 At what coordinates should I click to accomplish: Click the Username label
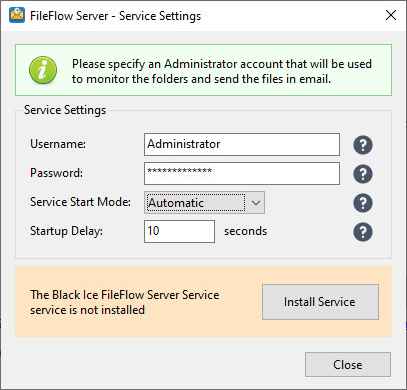pyautogui.click(x=58, y=144)
